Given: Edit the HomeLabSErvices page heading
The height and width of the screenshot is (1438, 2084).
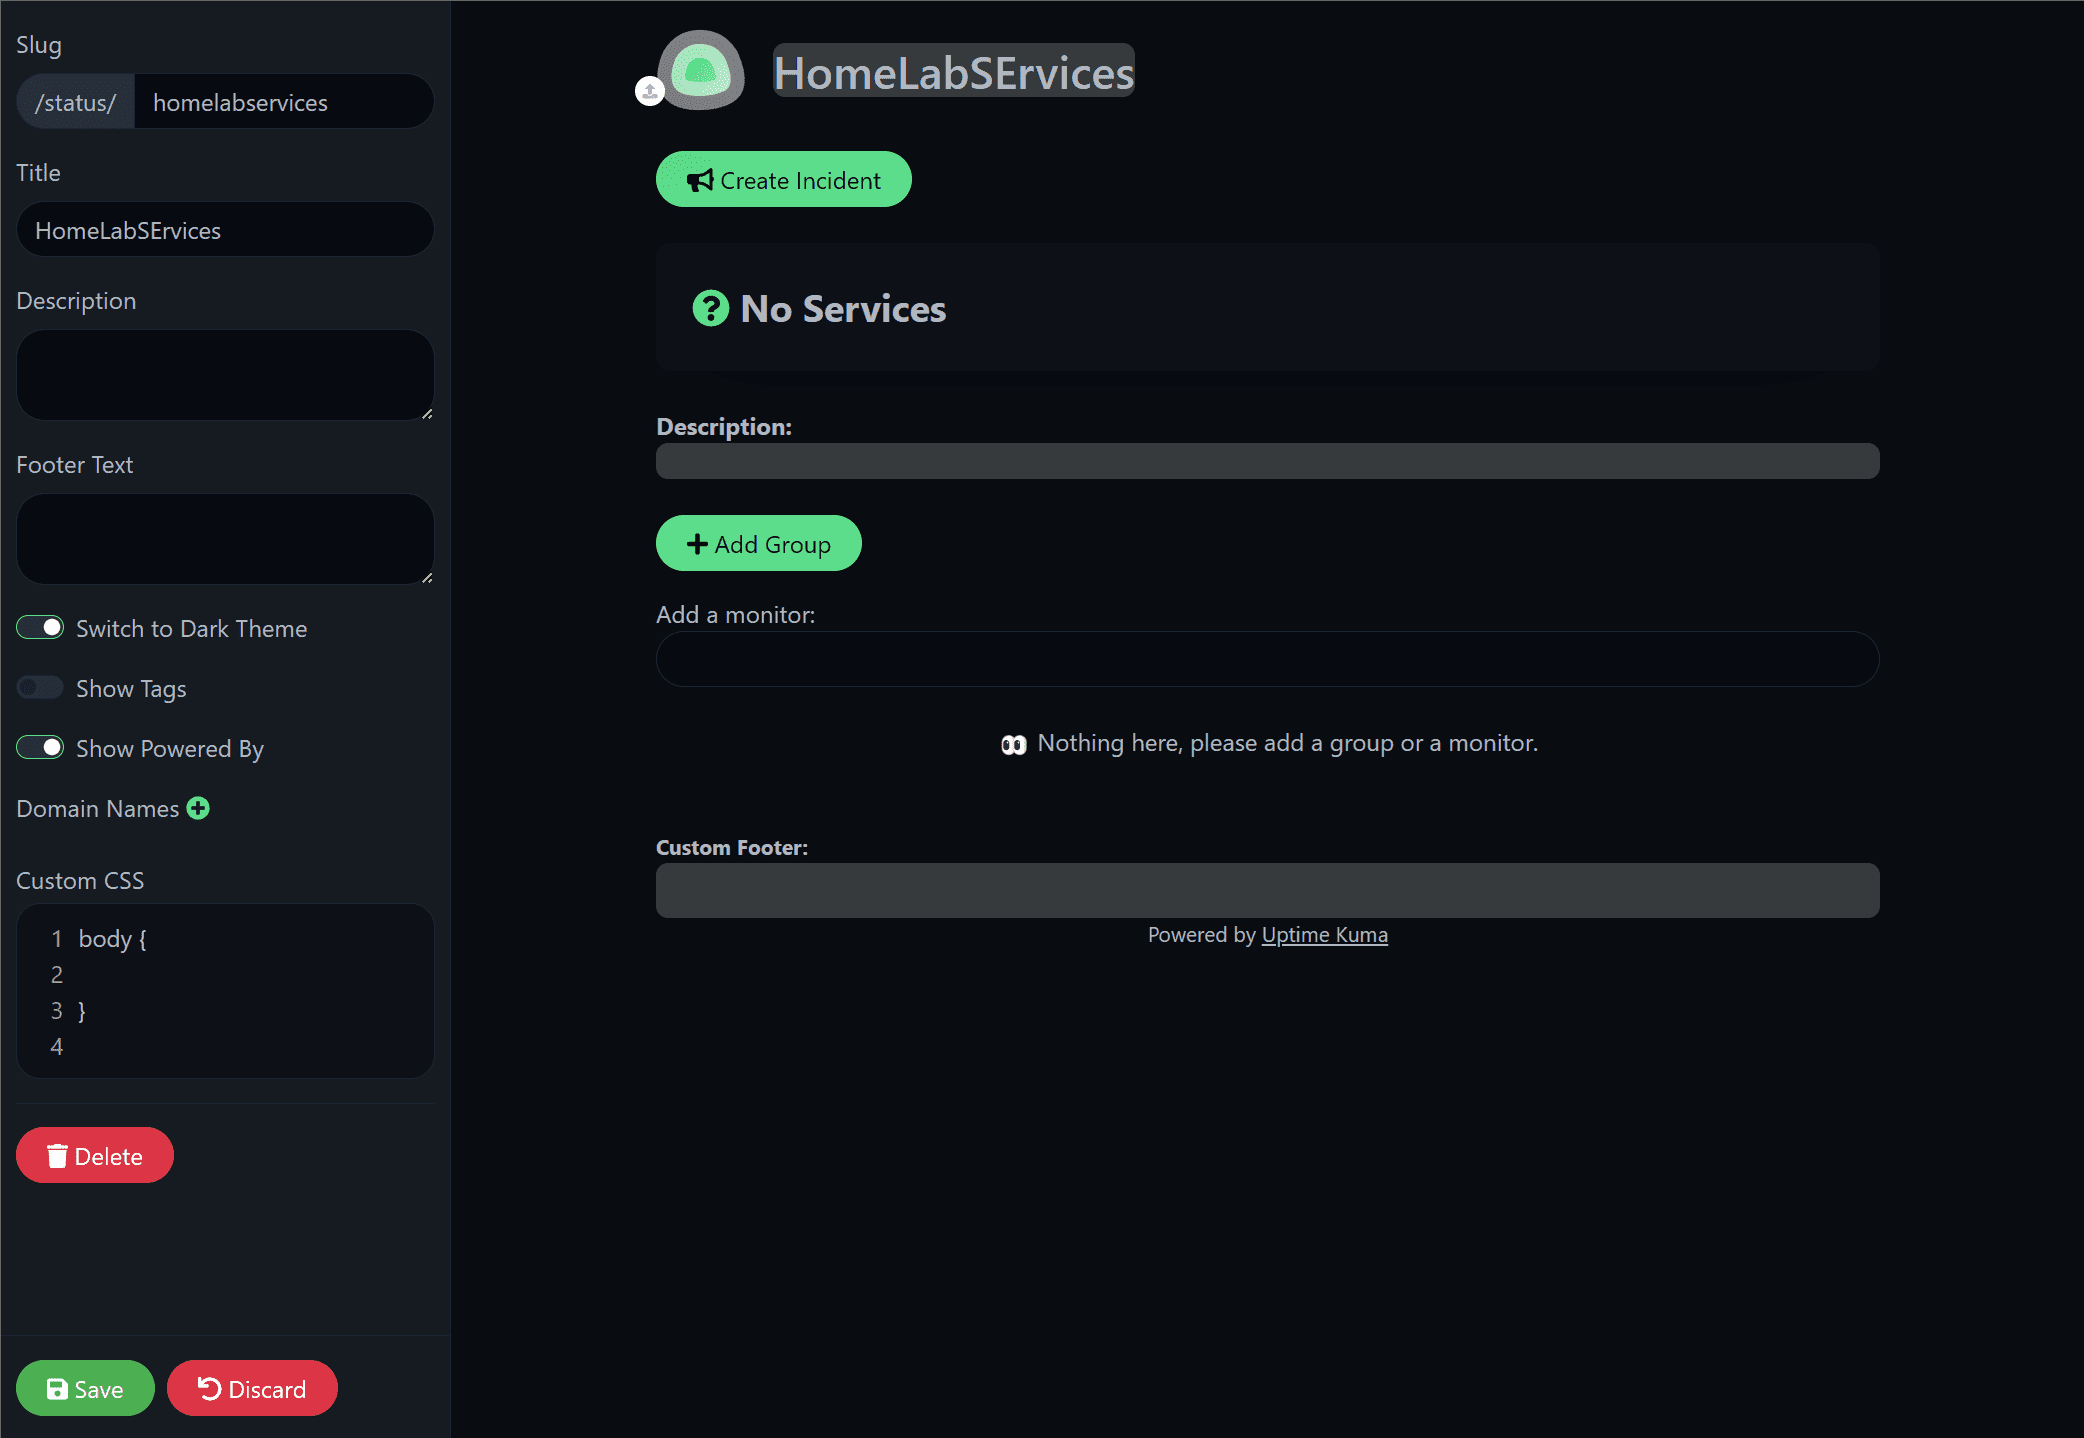Looking at the screenshot, I should point(953,73).
